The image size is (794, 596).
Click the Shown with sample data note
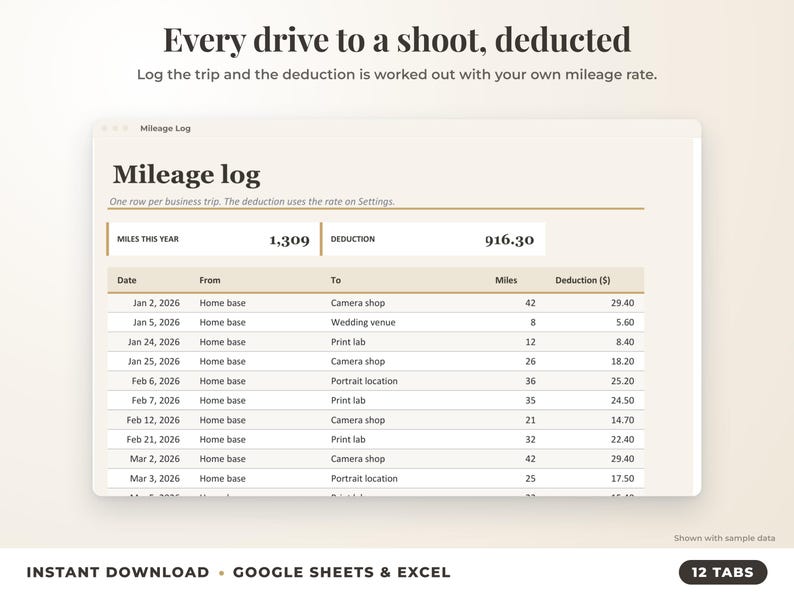(x=724, y=538)
